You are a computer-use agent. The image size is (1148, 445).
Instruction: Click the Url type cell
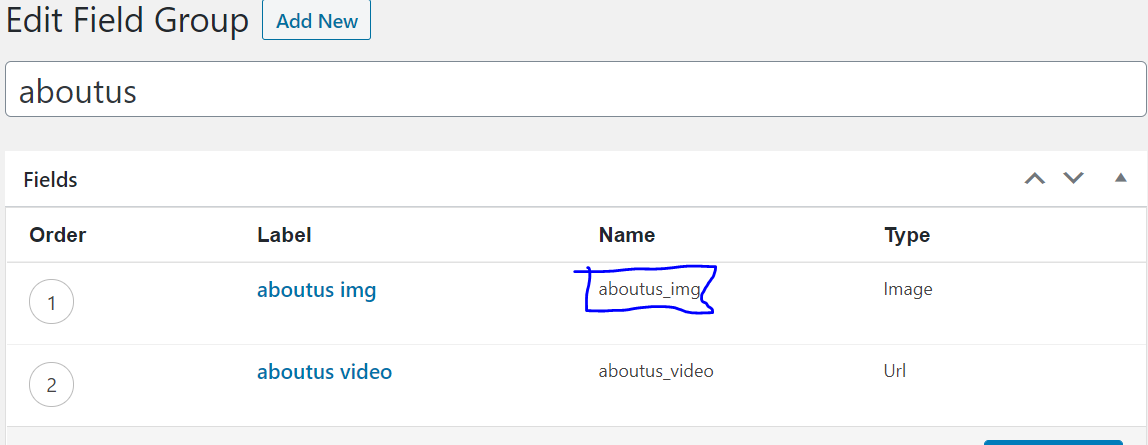coord(895,371)
